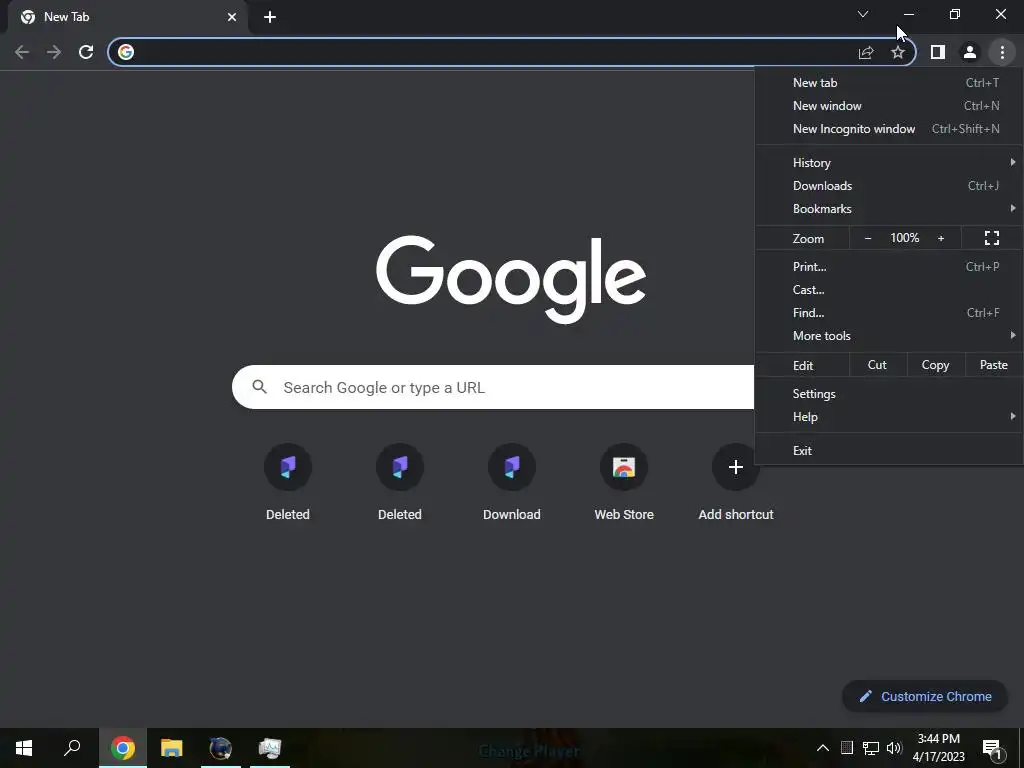1024x768 pixels.
Task: Open the Download shortcut tile
Action: pos(511,484)
